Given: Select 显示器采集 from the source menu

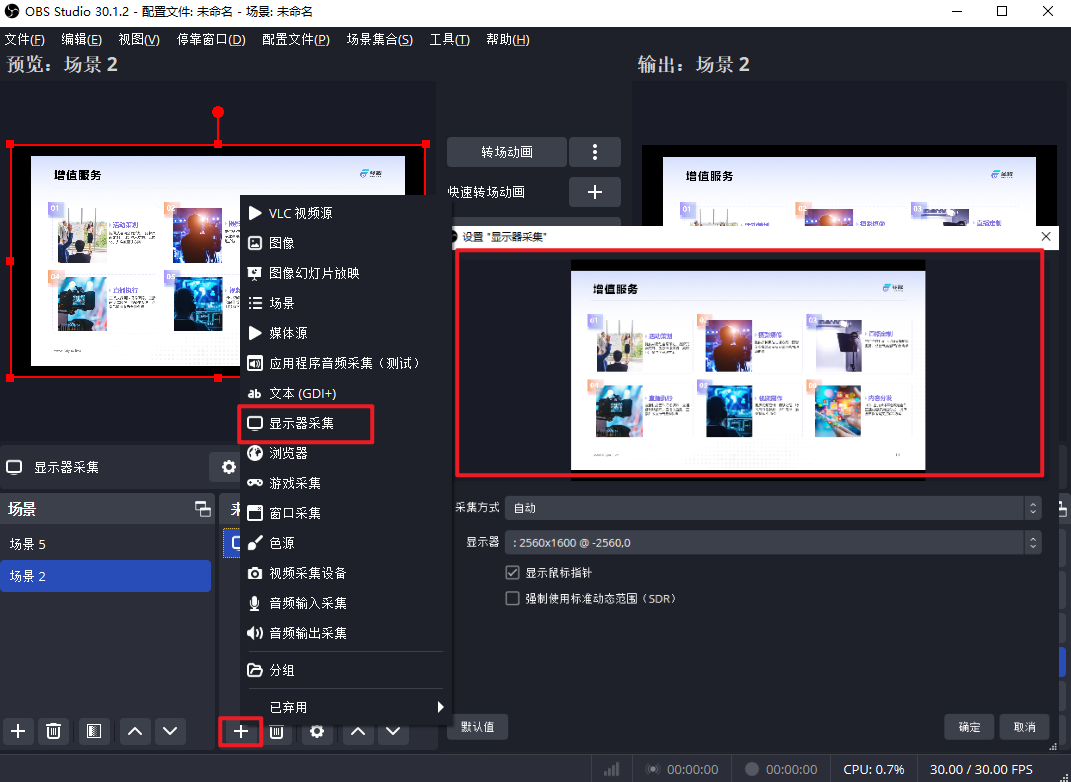Looking at the screenshot, I should (300, 423).
